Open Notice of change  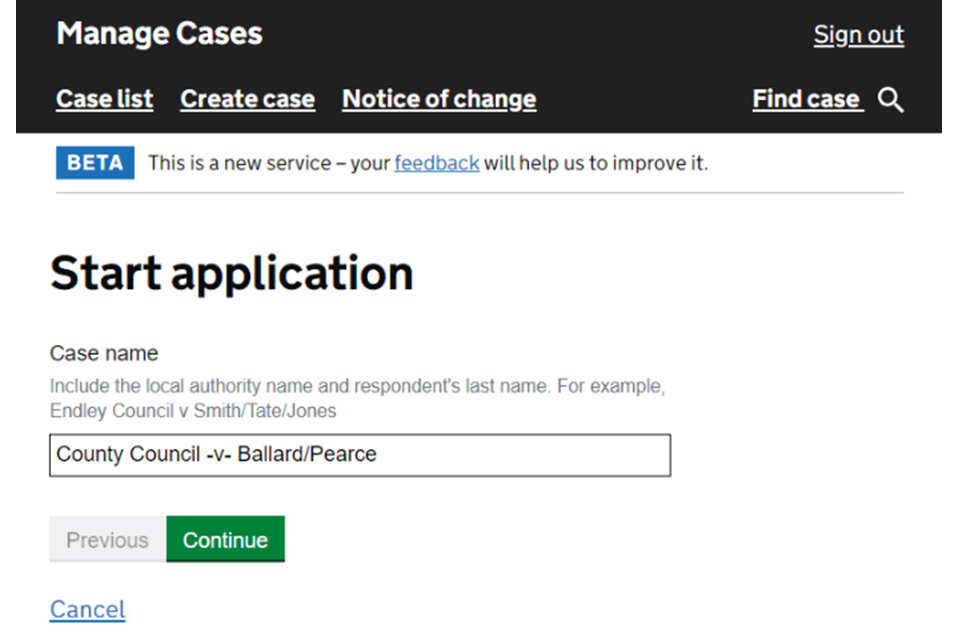[439, 99]
